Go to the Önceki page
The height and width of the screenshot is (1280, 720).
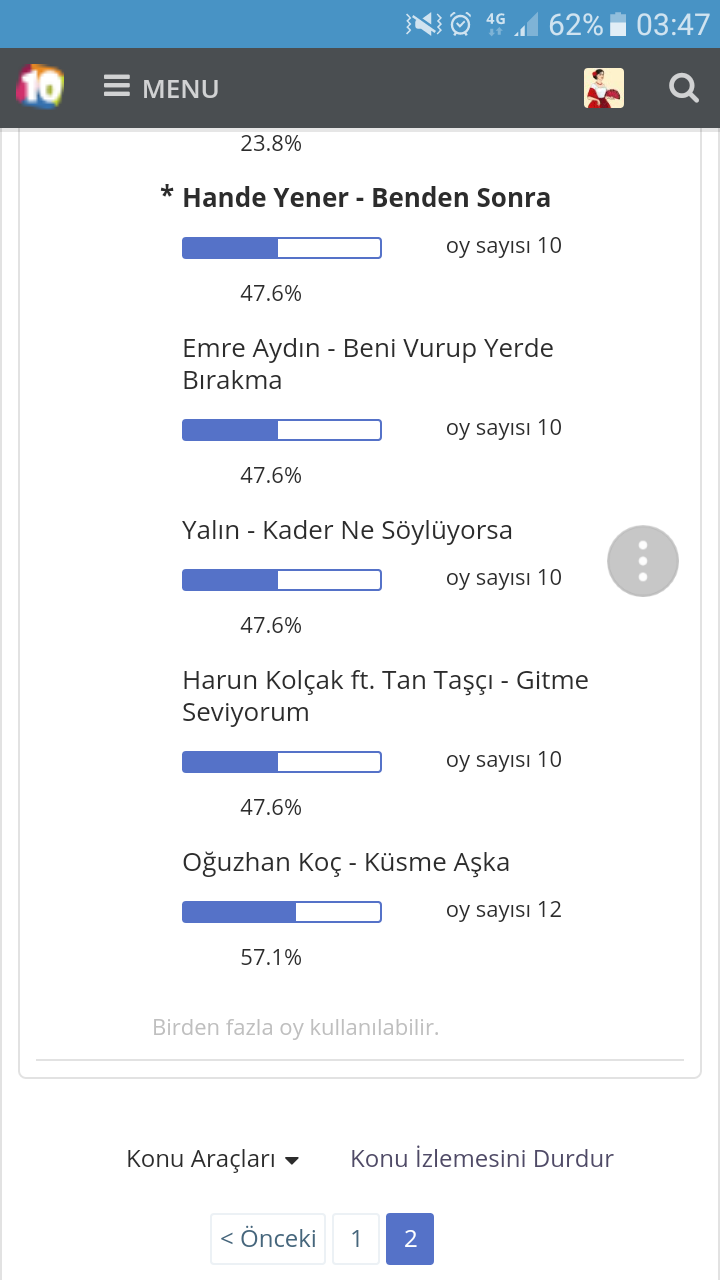pos(268,1239)
